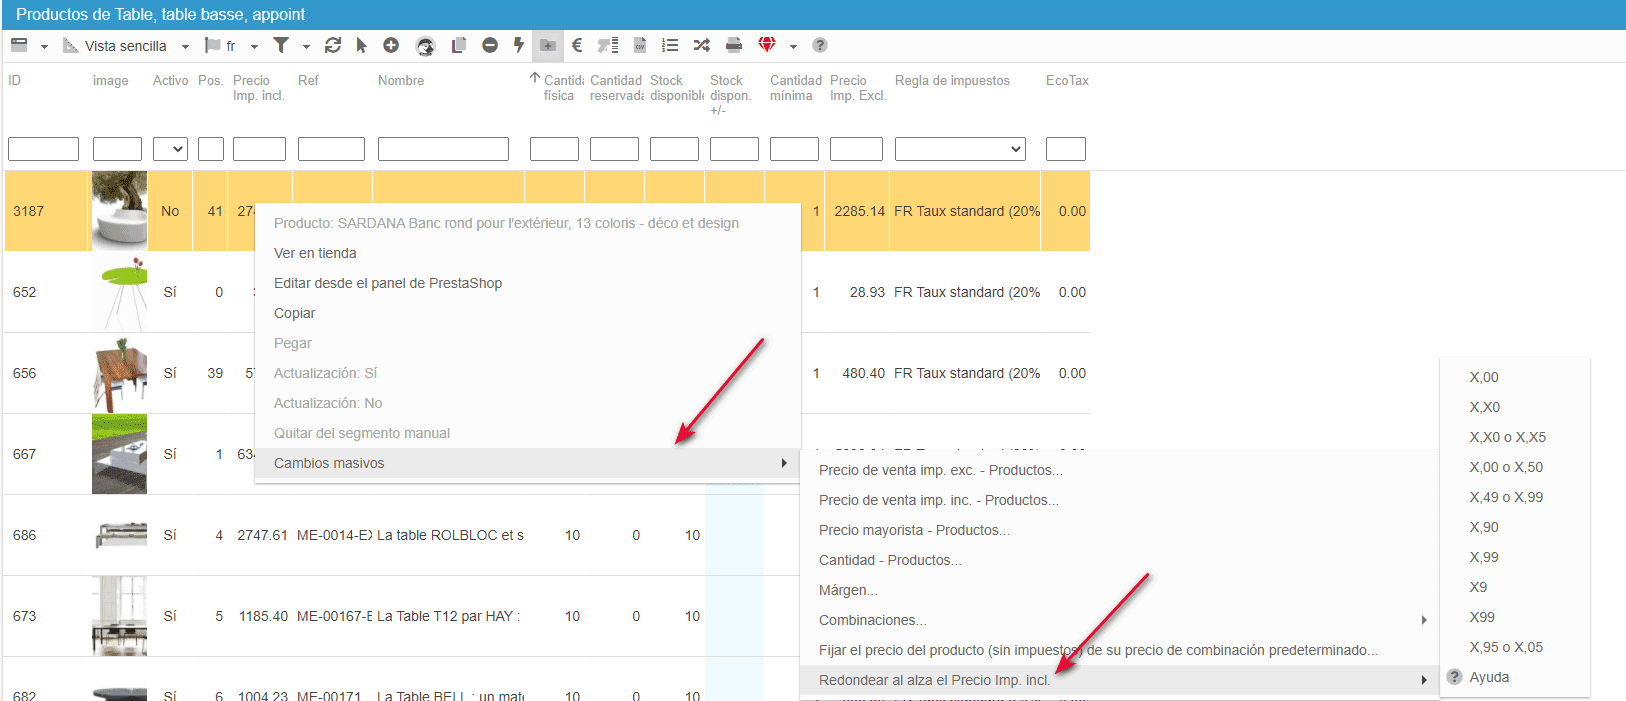This screenshot has width=1626, height=701.
Task: Open the Regla de impuestos filter dropdown
Action: point(960,149)
